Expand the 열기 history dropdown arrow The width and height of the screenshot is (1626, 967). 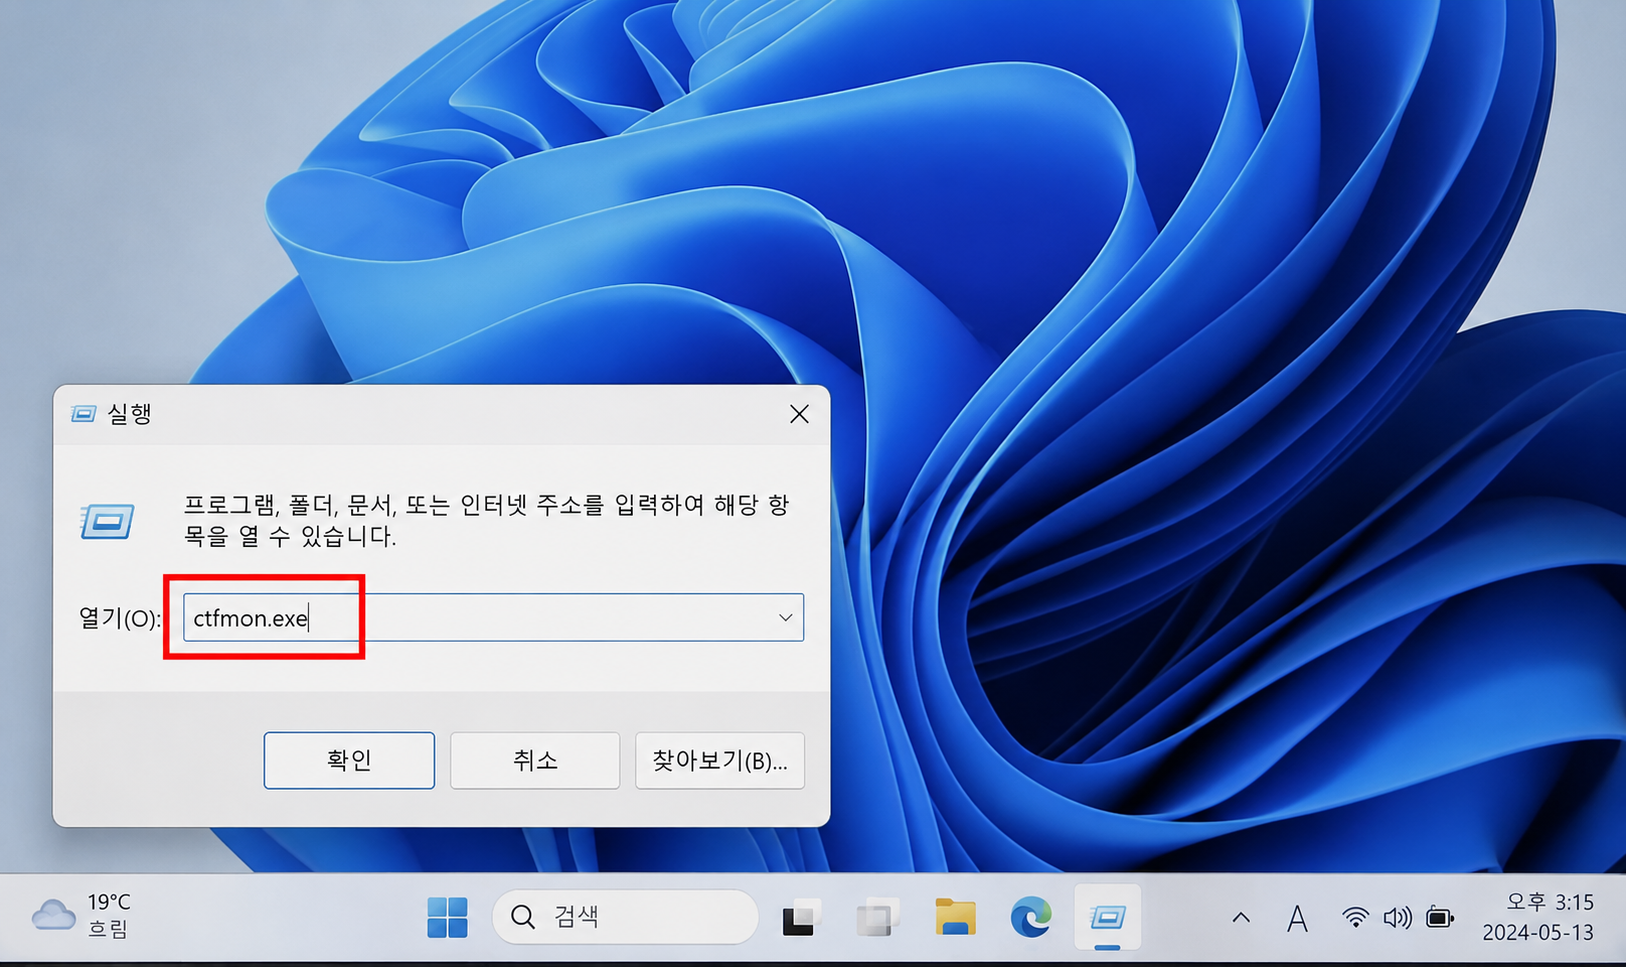[785, 618]
